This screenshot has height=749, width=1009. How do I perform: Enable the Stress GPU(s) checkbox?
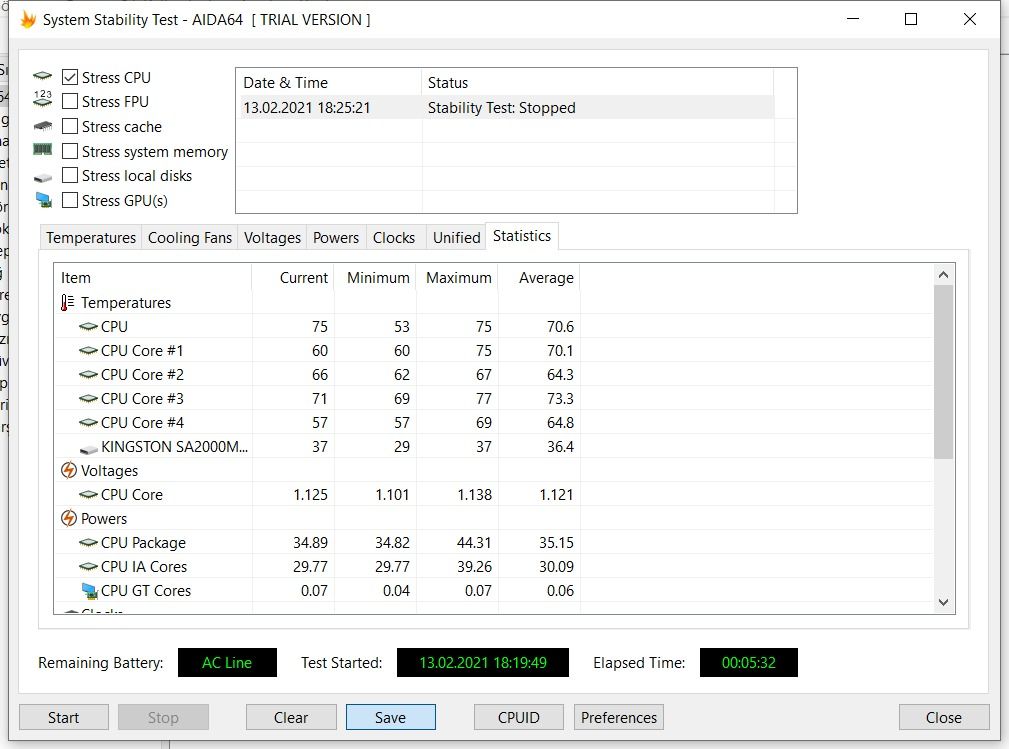[69, 201]
